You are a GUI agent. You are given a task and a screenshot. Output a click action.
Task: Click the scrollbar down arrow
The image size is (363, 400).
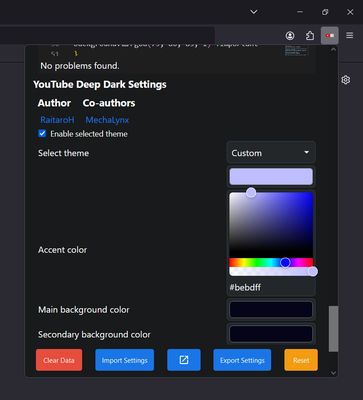click(x=333, y=373)
